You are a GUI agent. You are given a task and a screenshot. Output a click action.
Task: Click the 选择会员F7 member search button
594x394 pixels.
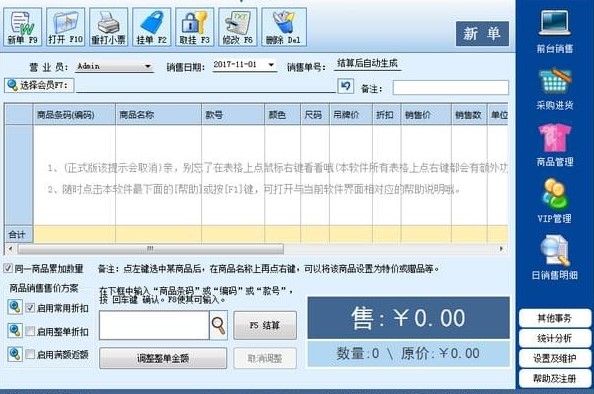(x=39, y=85)
